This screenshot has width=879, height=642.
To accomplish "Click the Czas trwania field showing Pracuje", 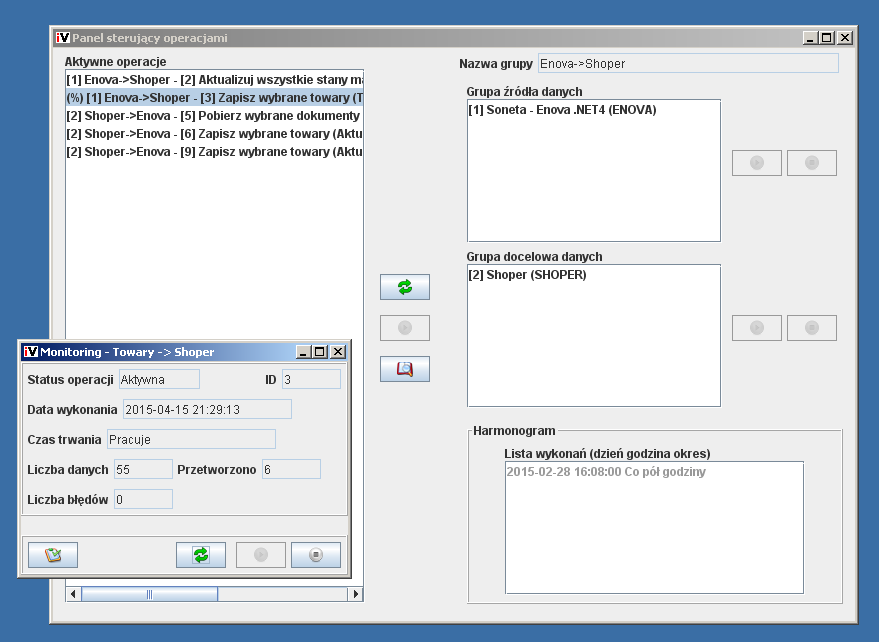I will (191, 440).
